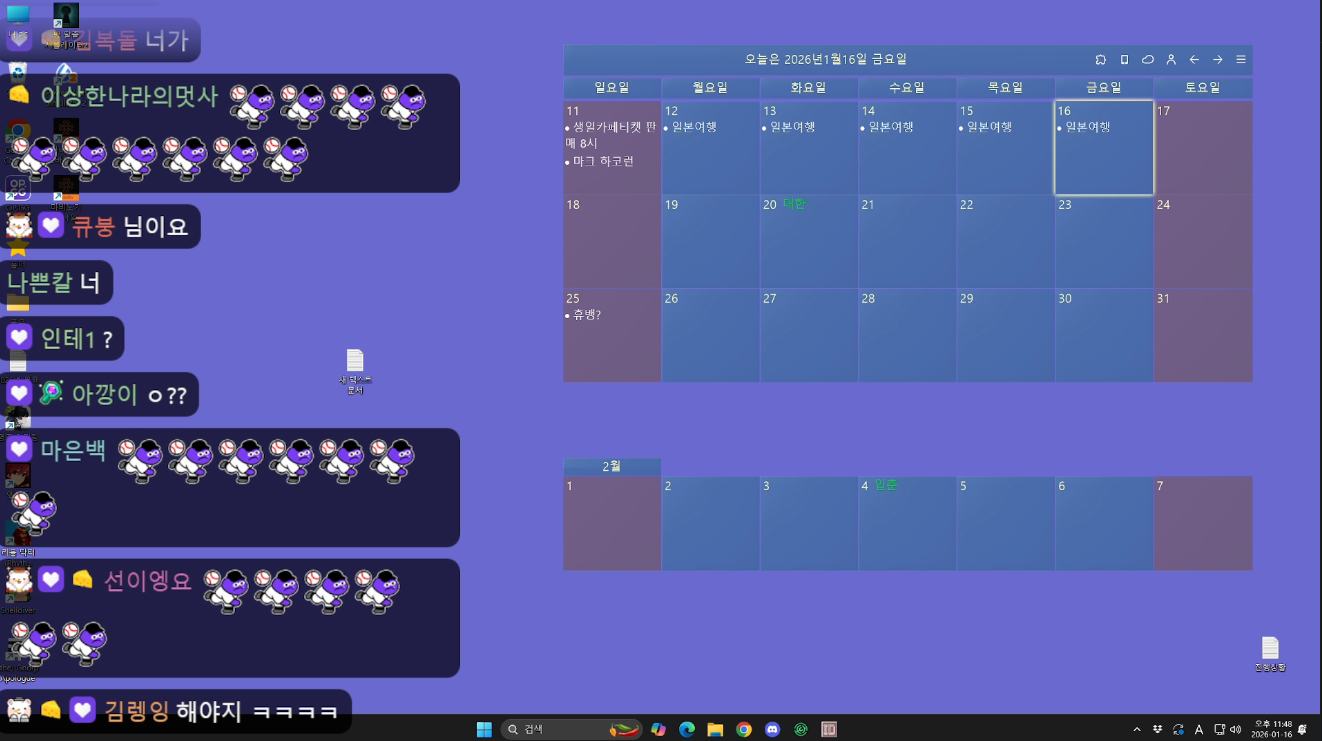This screenshot has width=1322, height=741.
Task: Open Discord from the taskbar
Action: 772,730
